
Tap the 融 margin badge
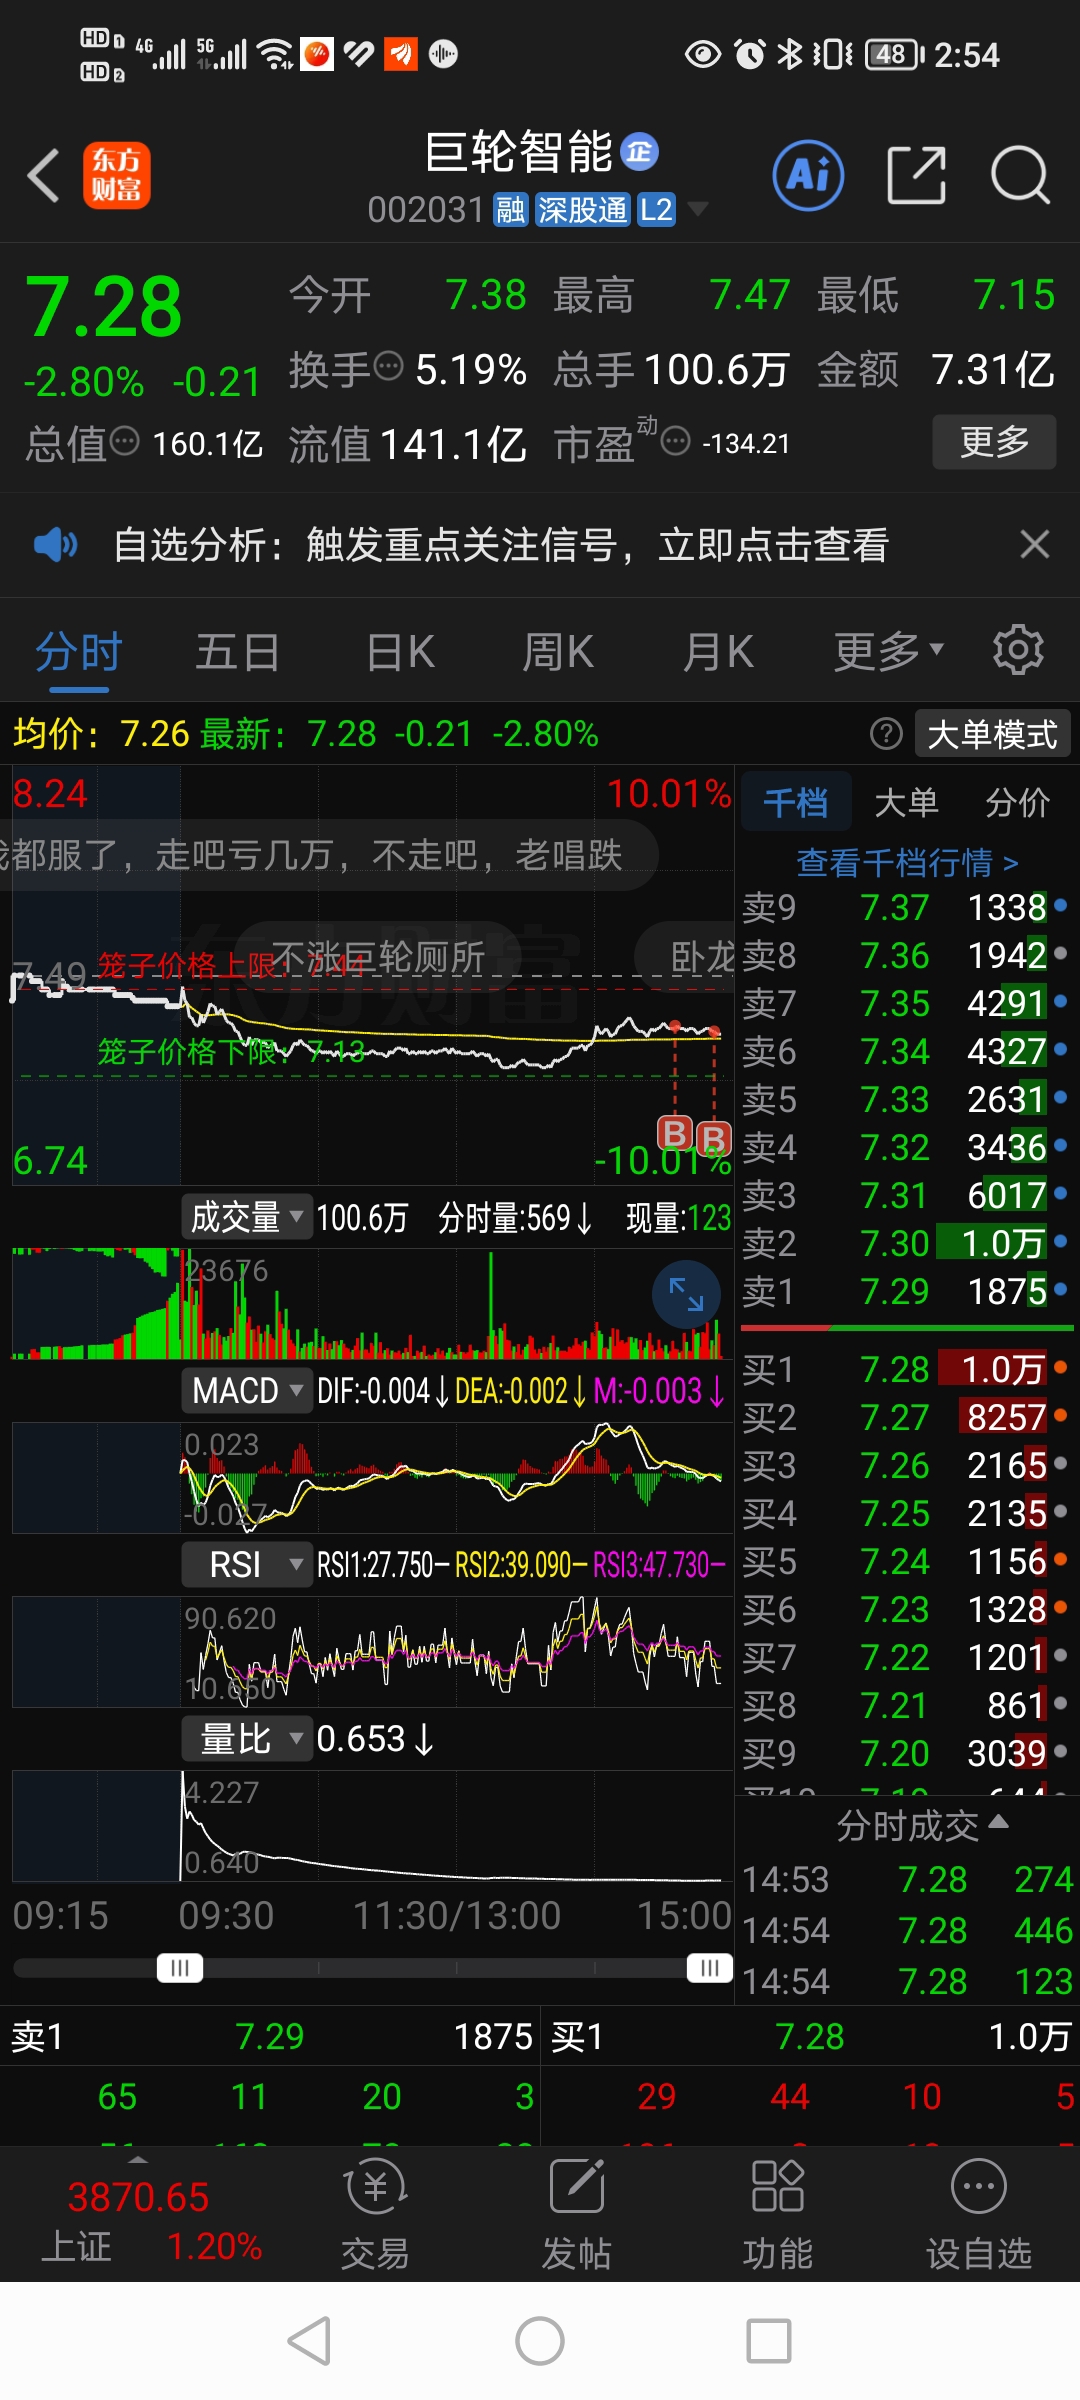coord(510,210)
